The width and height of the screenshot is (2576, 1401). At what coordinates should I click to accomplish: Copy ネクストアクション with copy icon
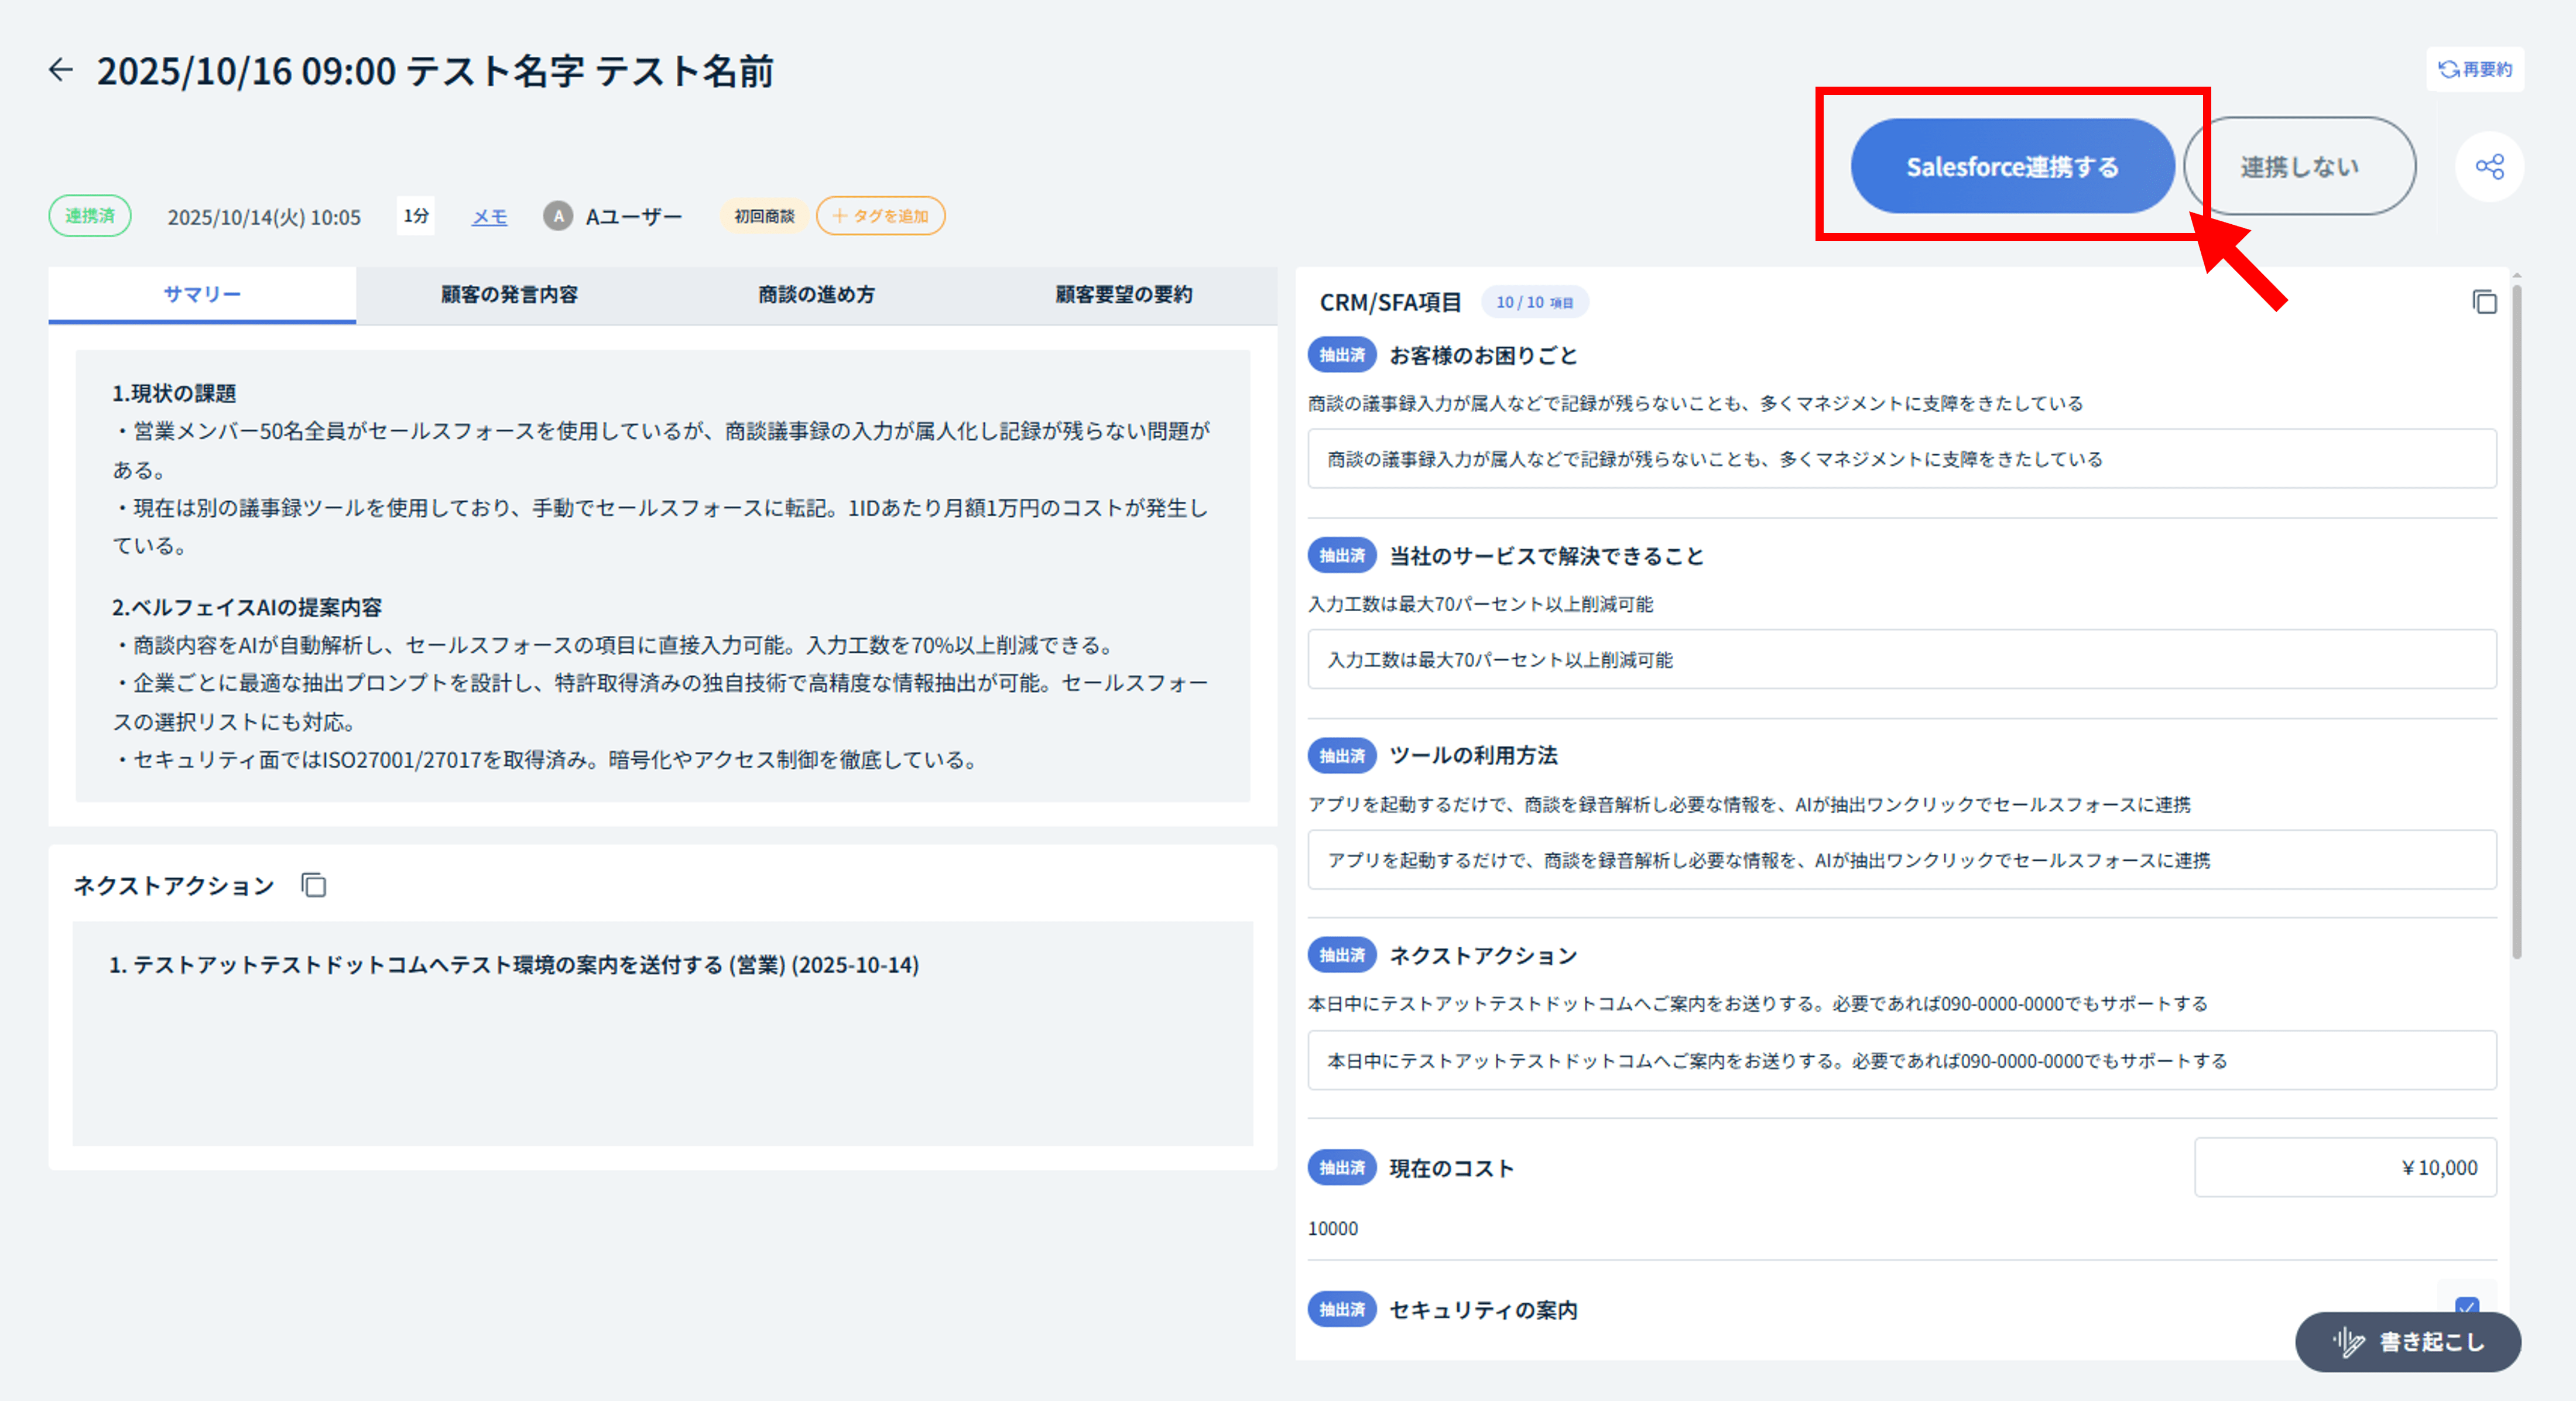click(x=314, y=885)
